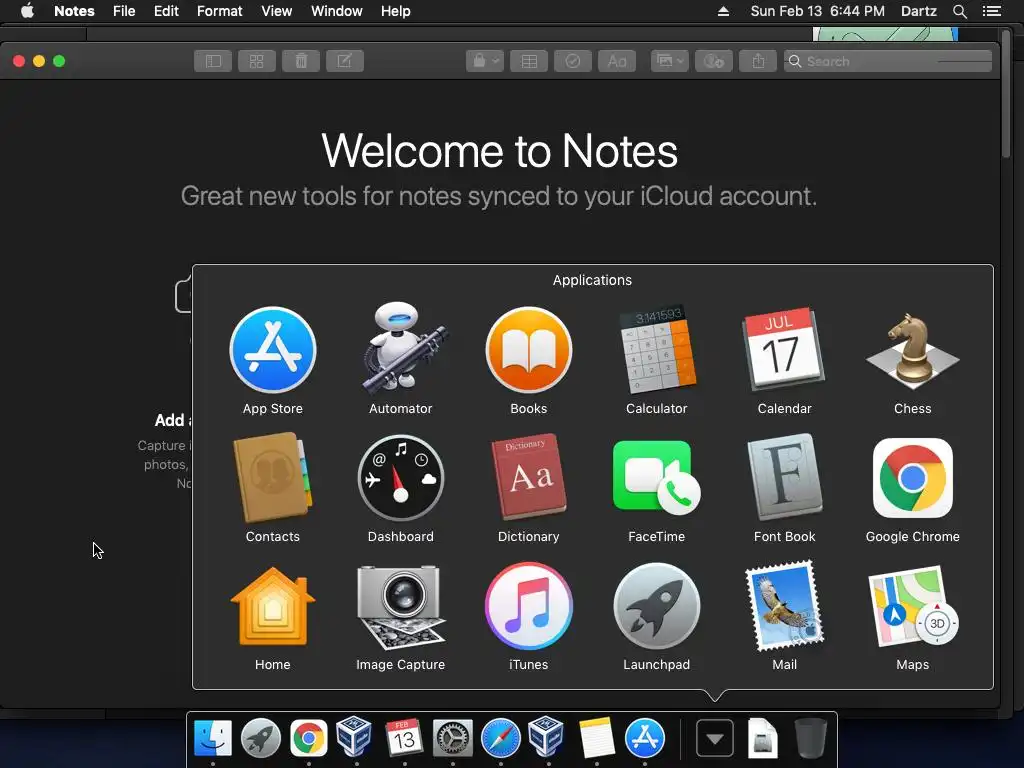Open the Help menu
Image resolution: width=1024 pixels, height=768 pixels.
point(396,11)
